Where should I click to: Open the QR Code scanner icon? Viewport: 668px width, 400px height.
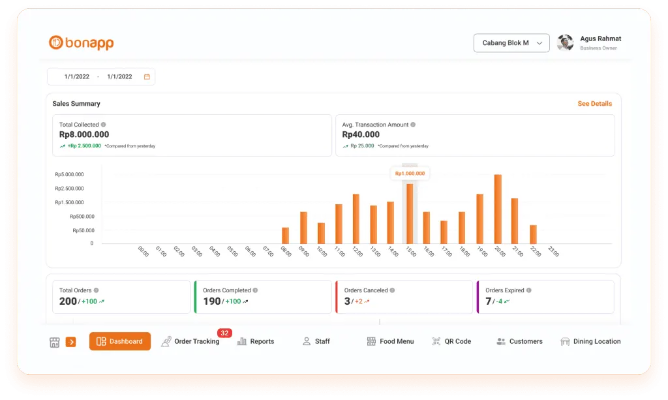click(x=436, y=341)
